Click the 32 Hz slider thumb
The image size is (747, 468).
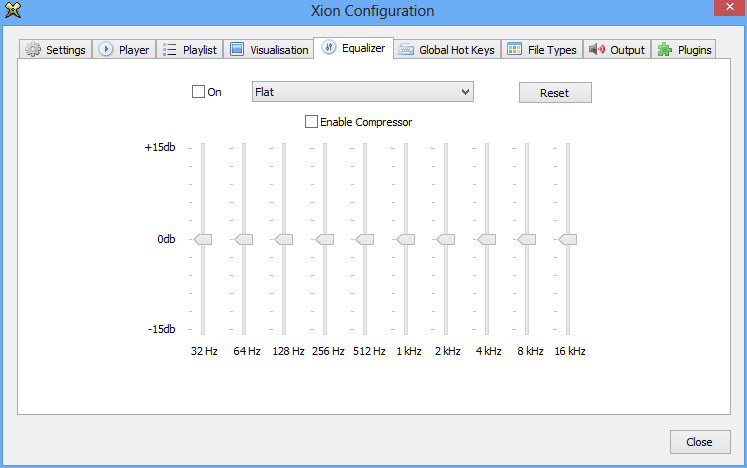[203, 239]
